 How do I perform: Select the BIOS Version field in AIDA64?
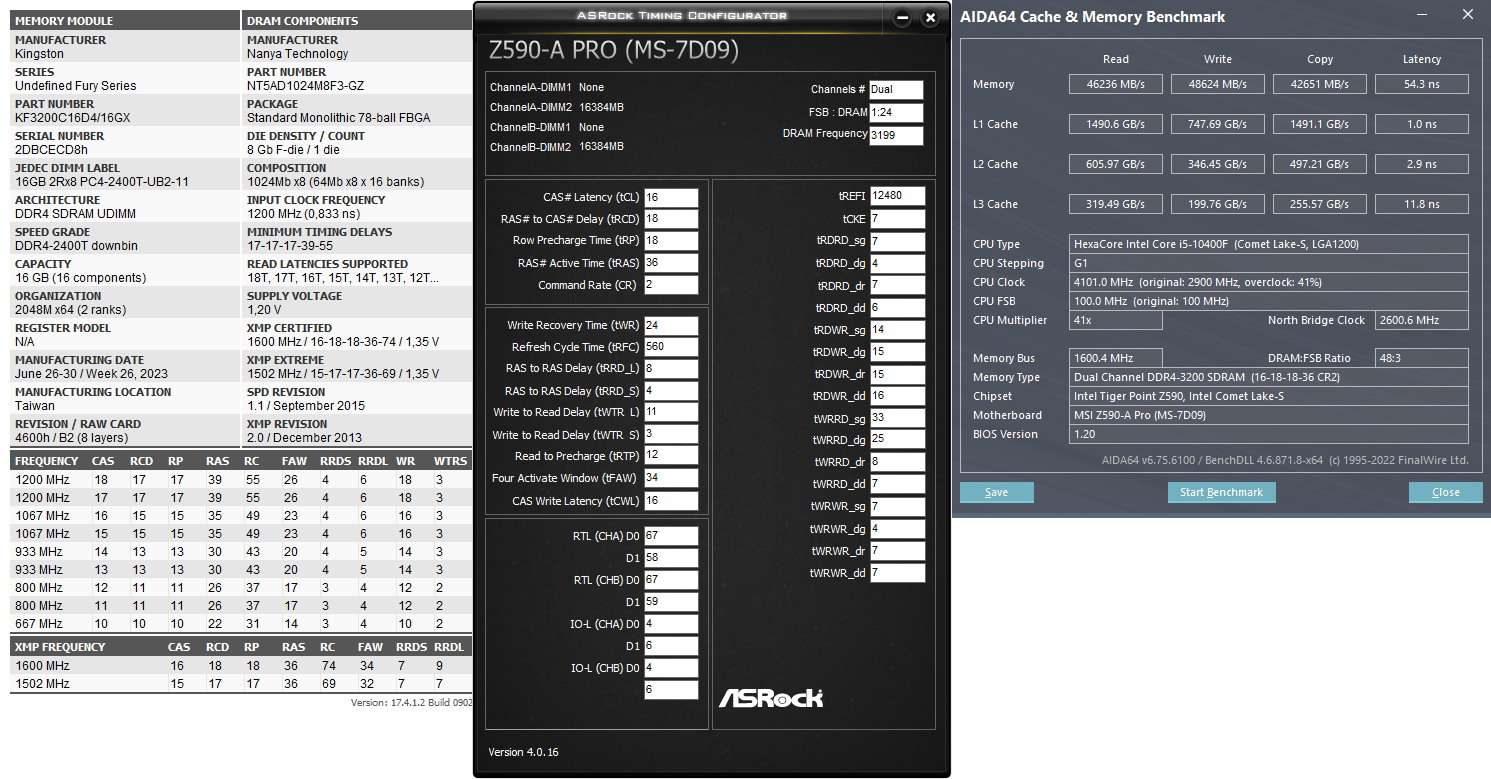tap(1269, 434)
